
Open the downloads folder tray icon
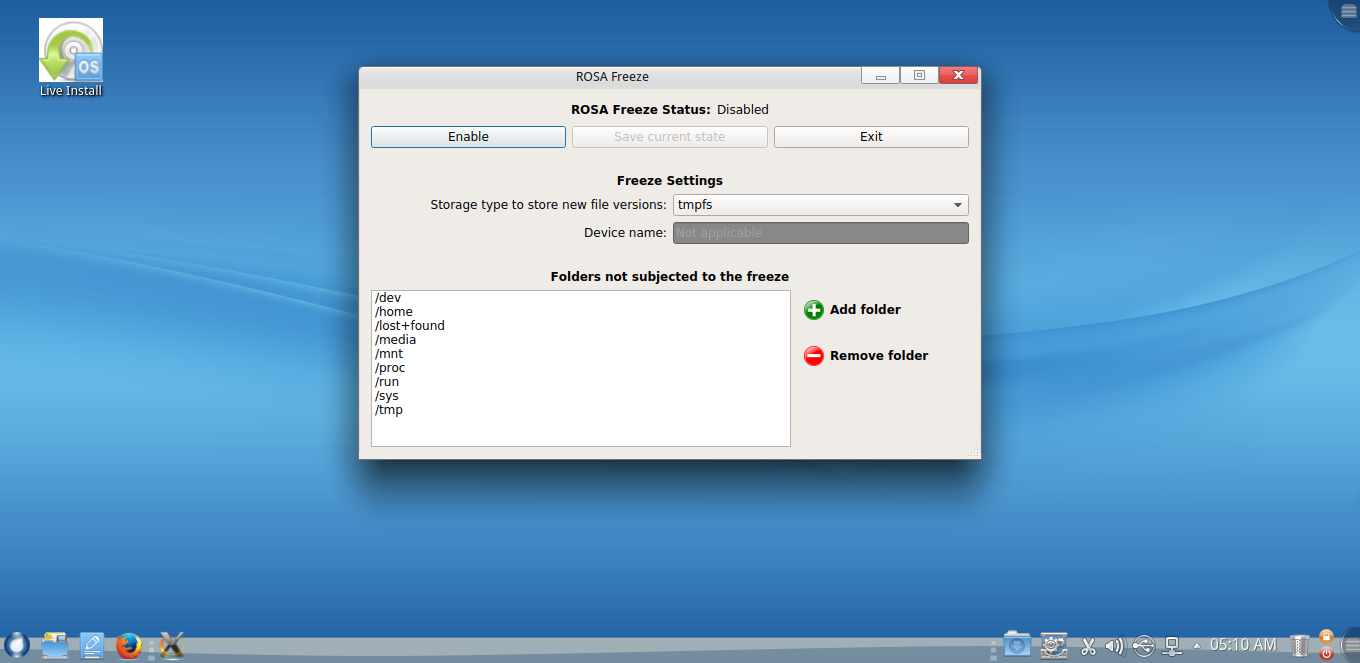pyautogui.click(x=1017, y=645)
